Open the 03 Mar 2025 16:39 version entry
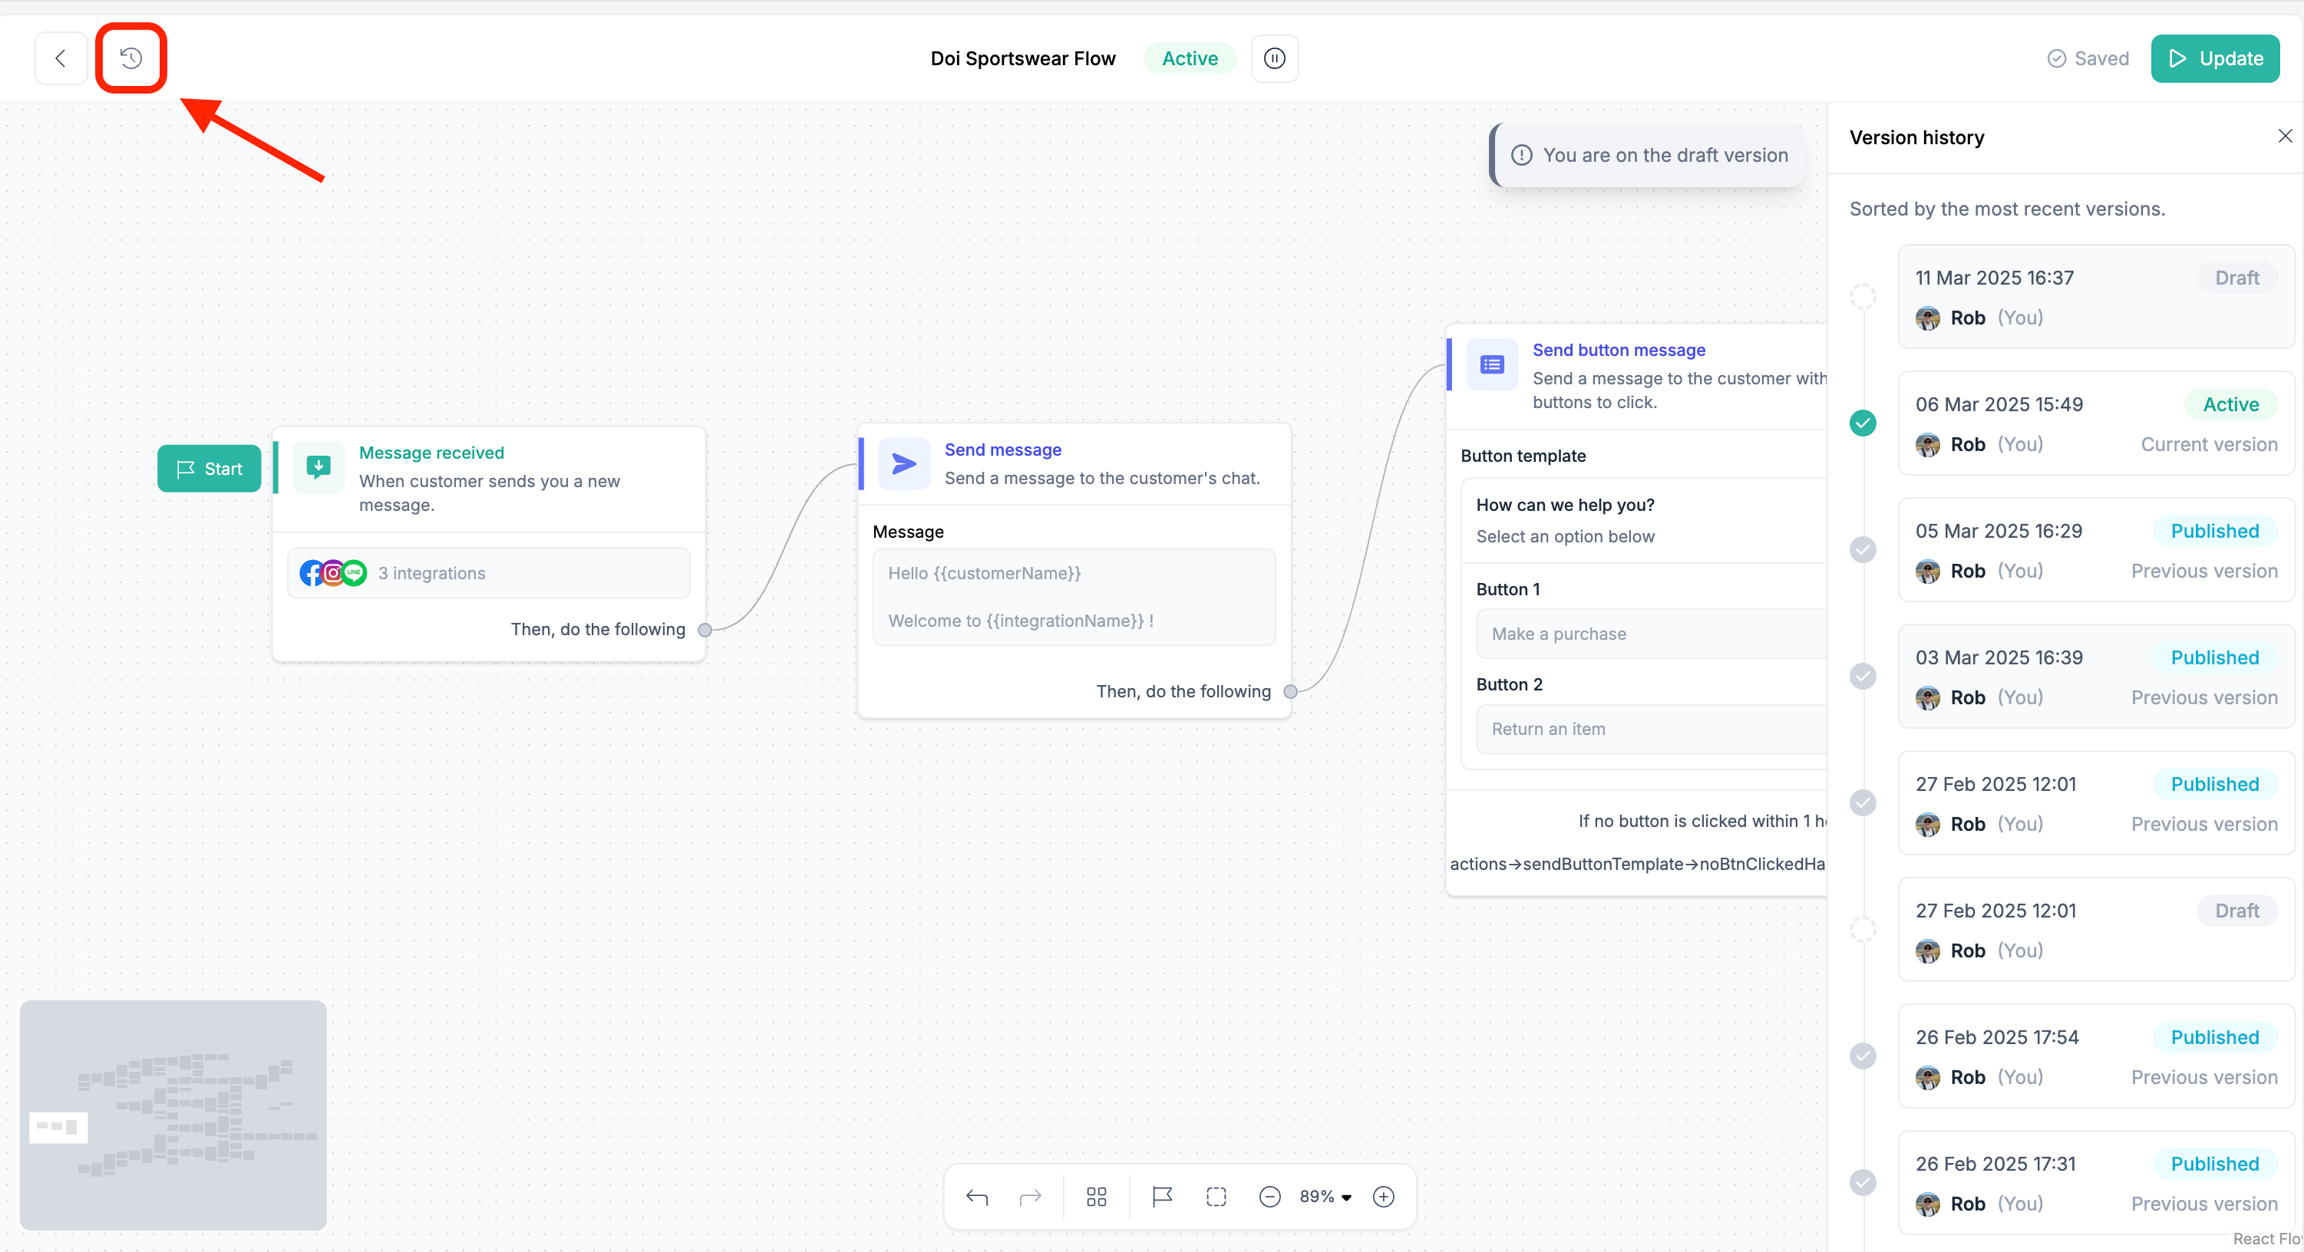 (x=2095, y=677)
